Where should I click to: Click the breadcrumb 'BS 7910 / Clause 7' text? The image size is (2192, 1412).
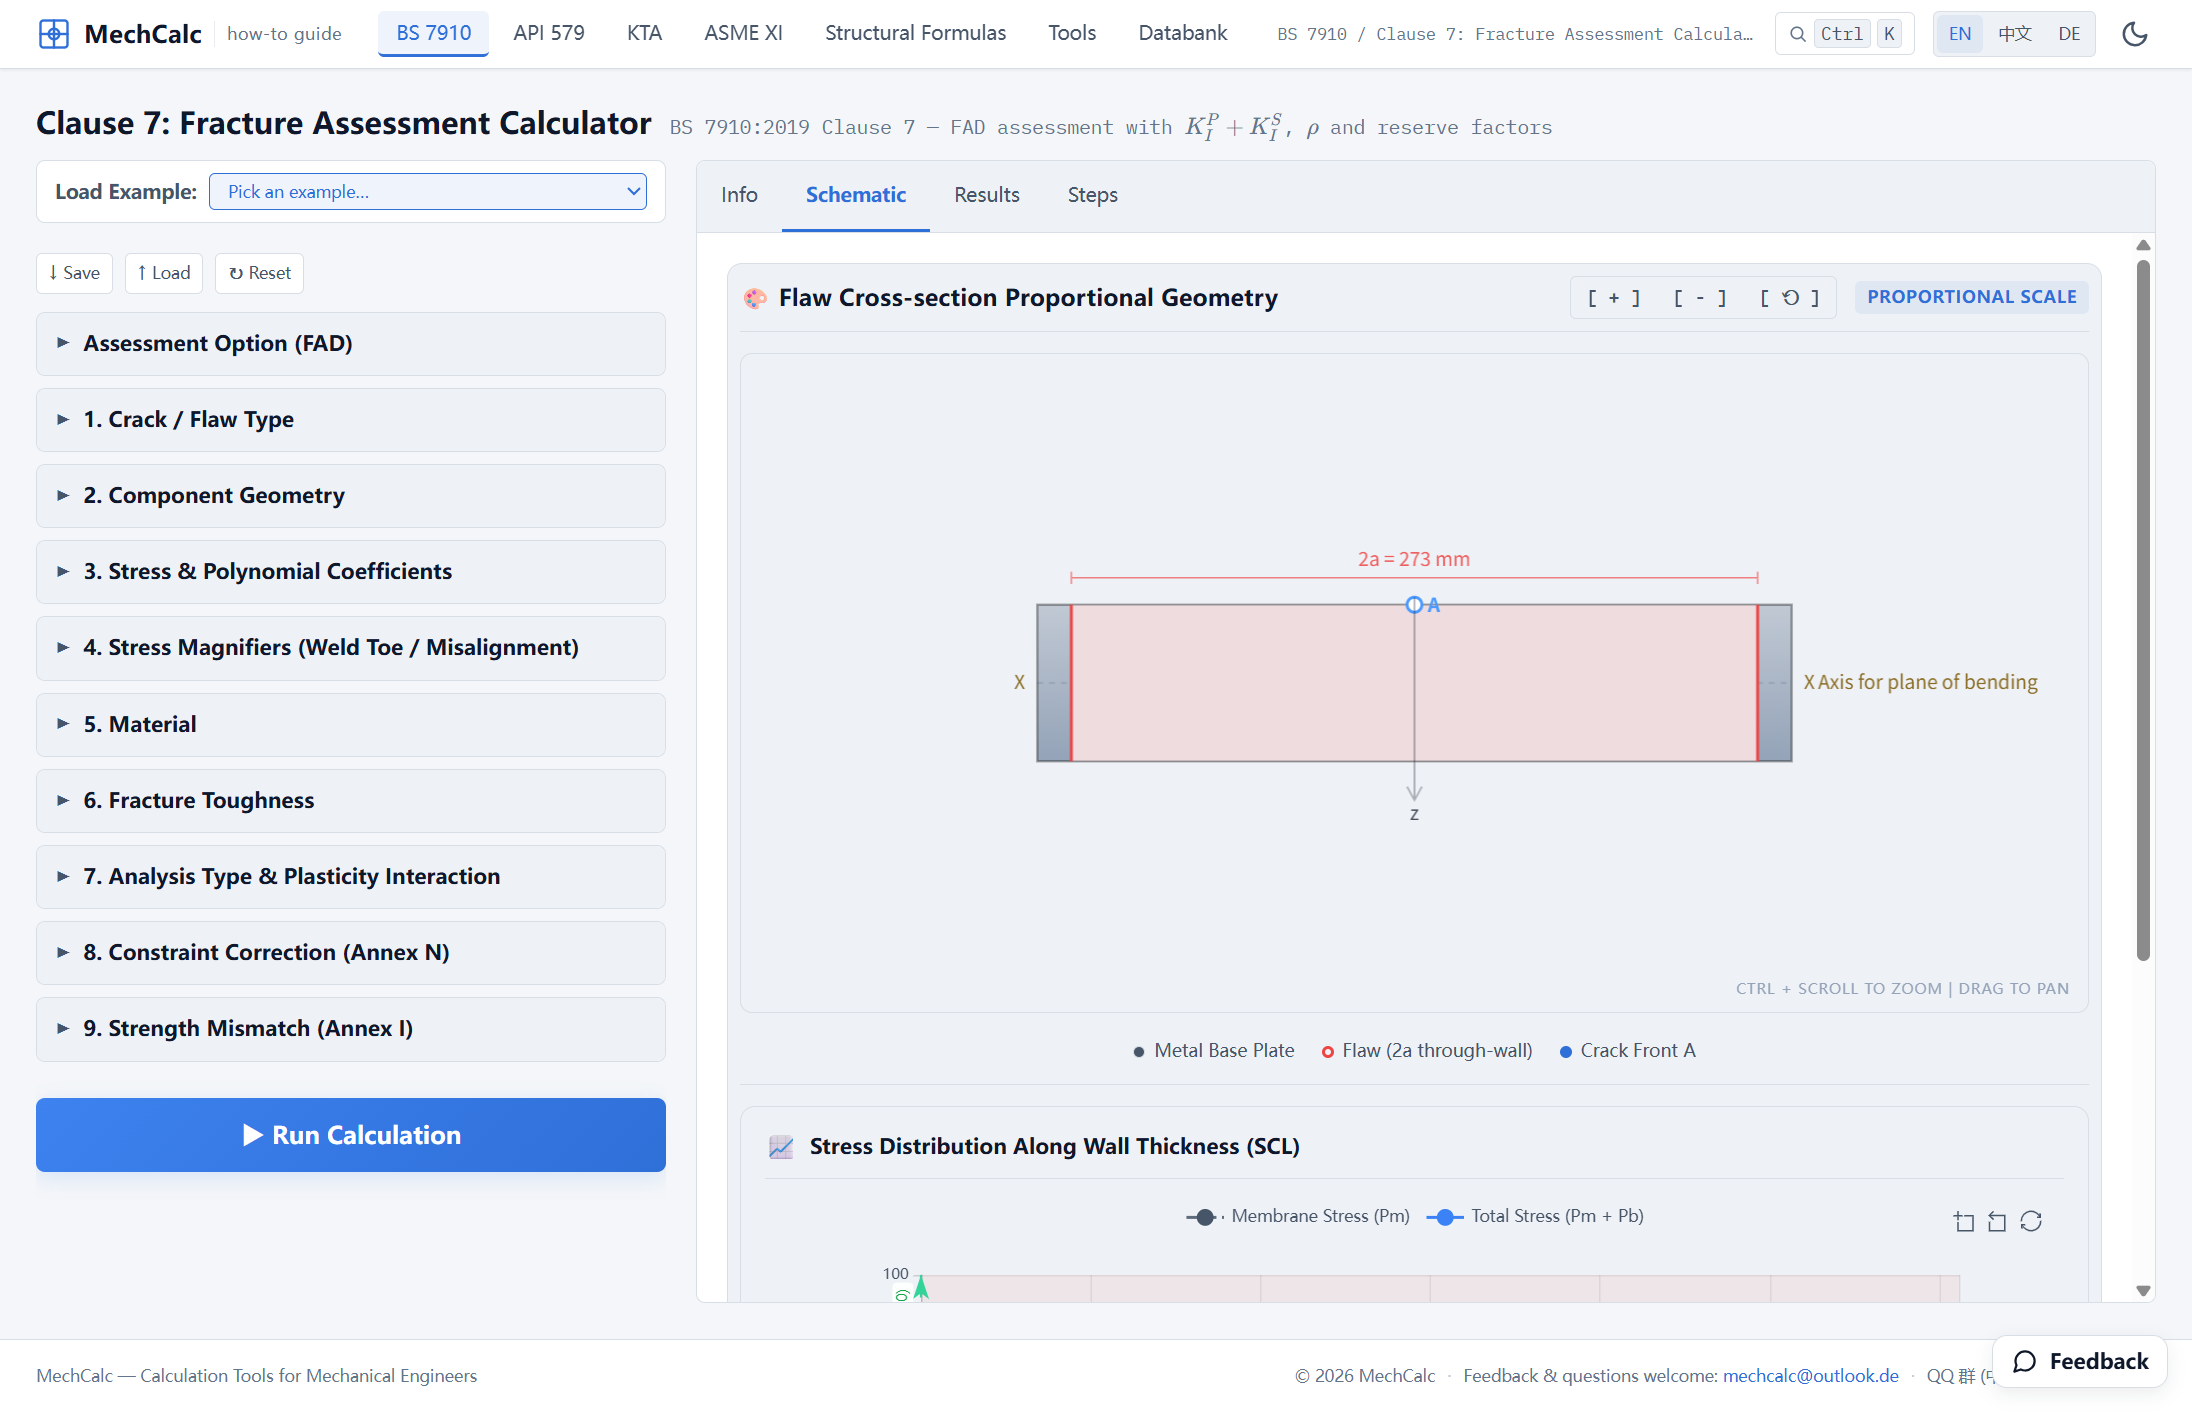tap(1515, 34)
